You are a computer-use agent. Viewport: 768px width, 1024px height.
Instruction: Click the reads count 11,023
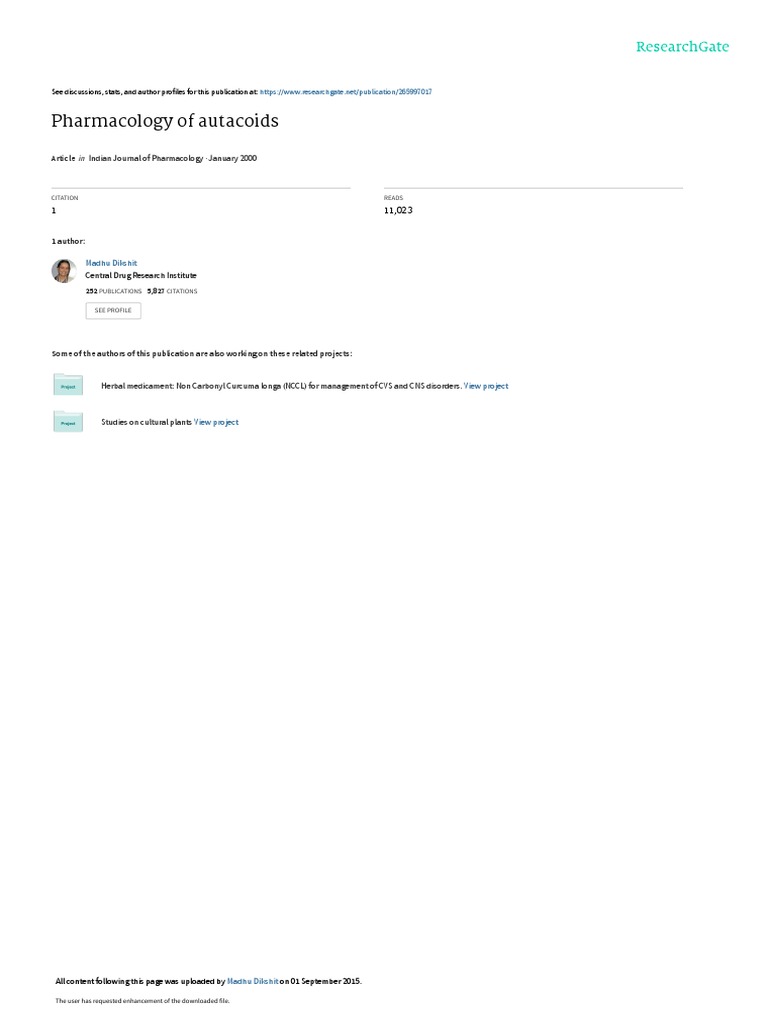(x=398, y=210)
